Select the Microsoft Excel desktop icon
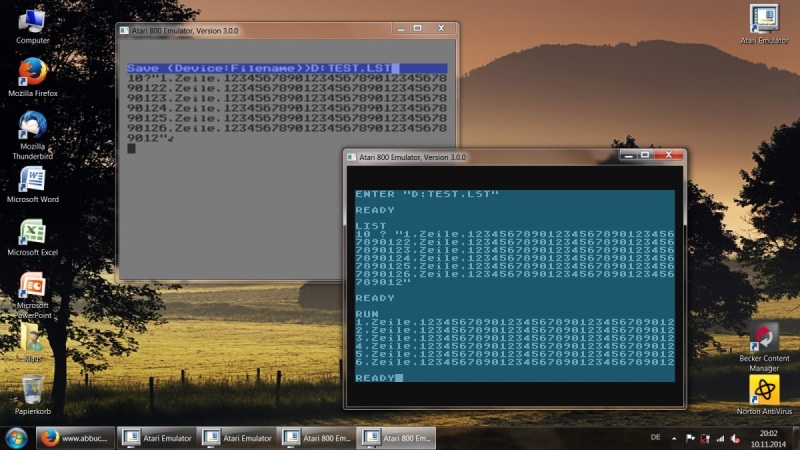The height and width of the screenshot is (450, 800). pyautogui.click(x=33, y=238)
